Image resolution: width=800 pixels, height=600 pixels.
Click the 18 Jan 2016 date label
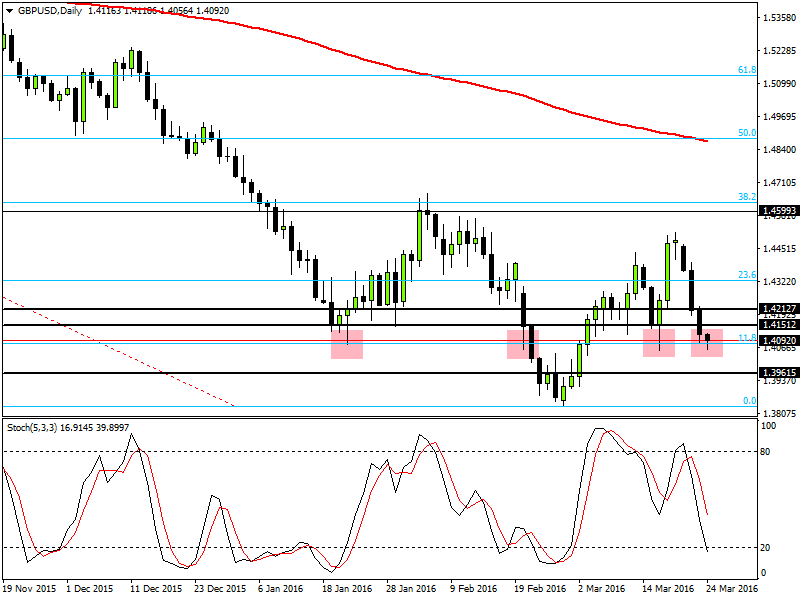point(347,589)
